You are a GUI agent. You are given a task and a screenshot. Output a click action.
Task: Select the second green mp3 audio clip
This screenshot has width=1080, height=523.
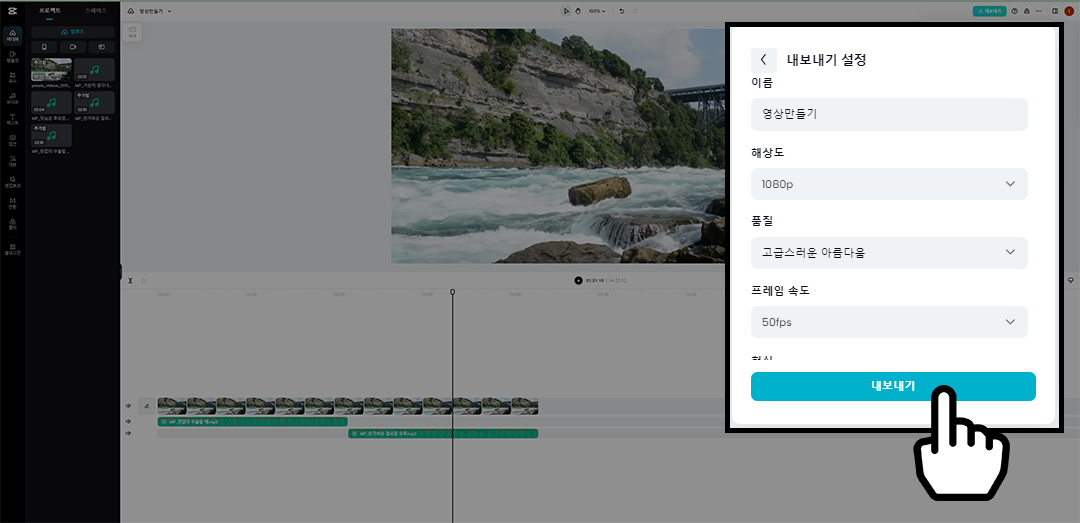click(x=443, y=433)
